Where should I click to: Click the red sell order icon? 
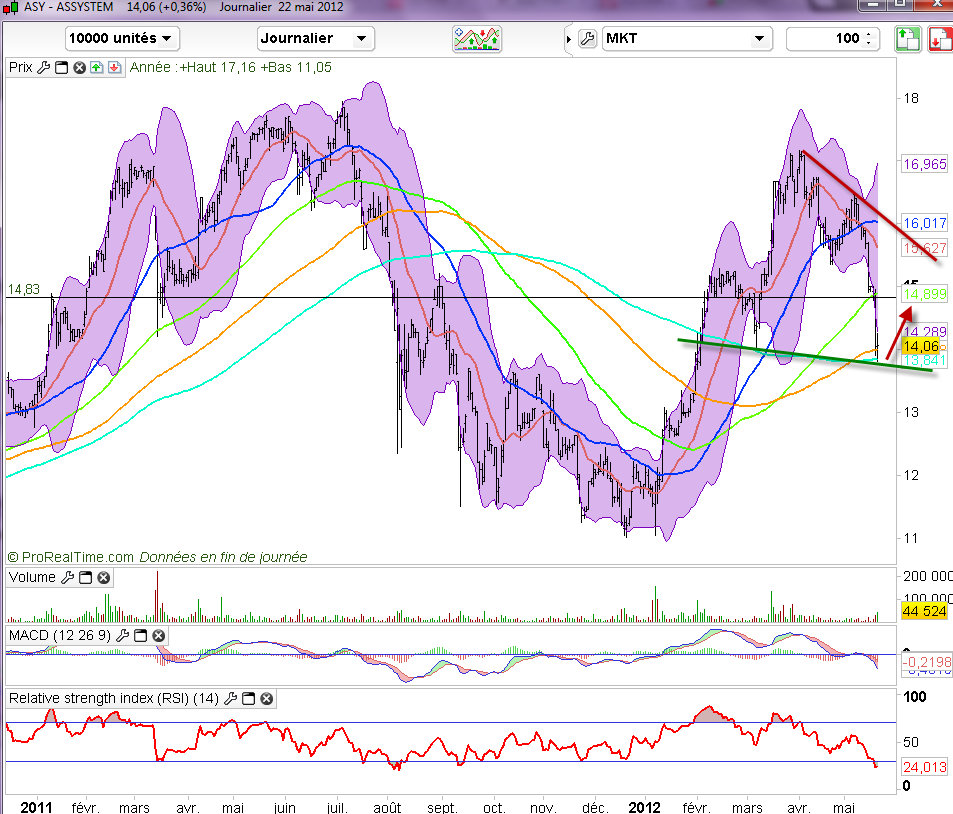[x=939, y=39]
